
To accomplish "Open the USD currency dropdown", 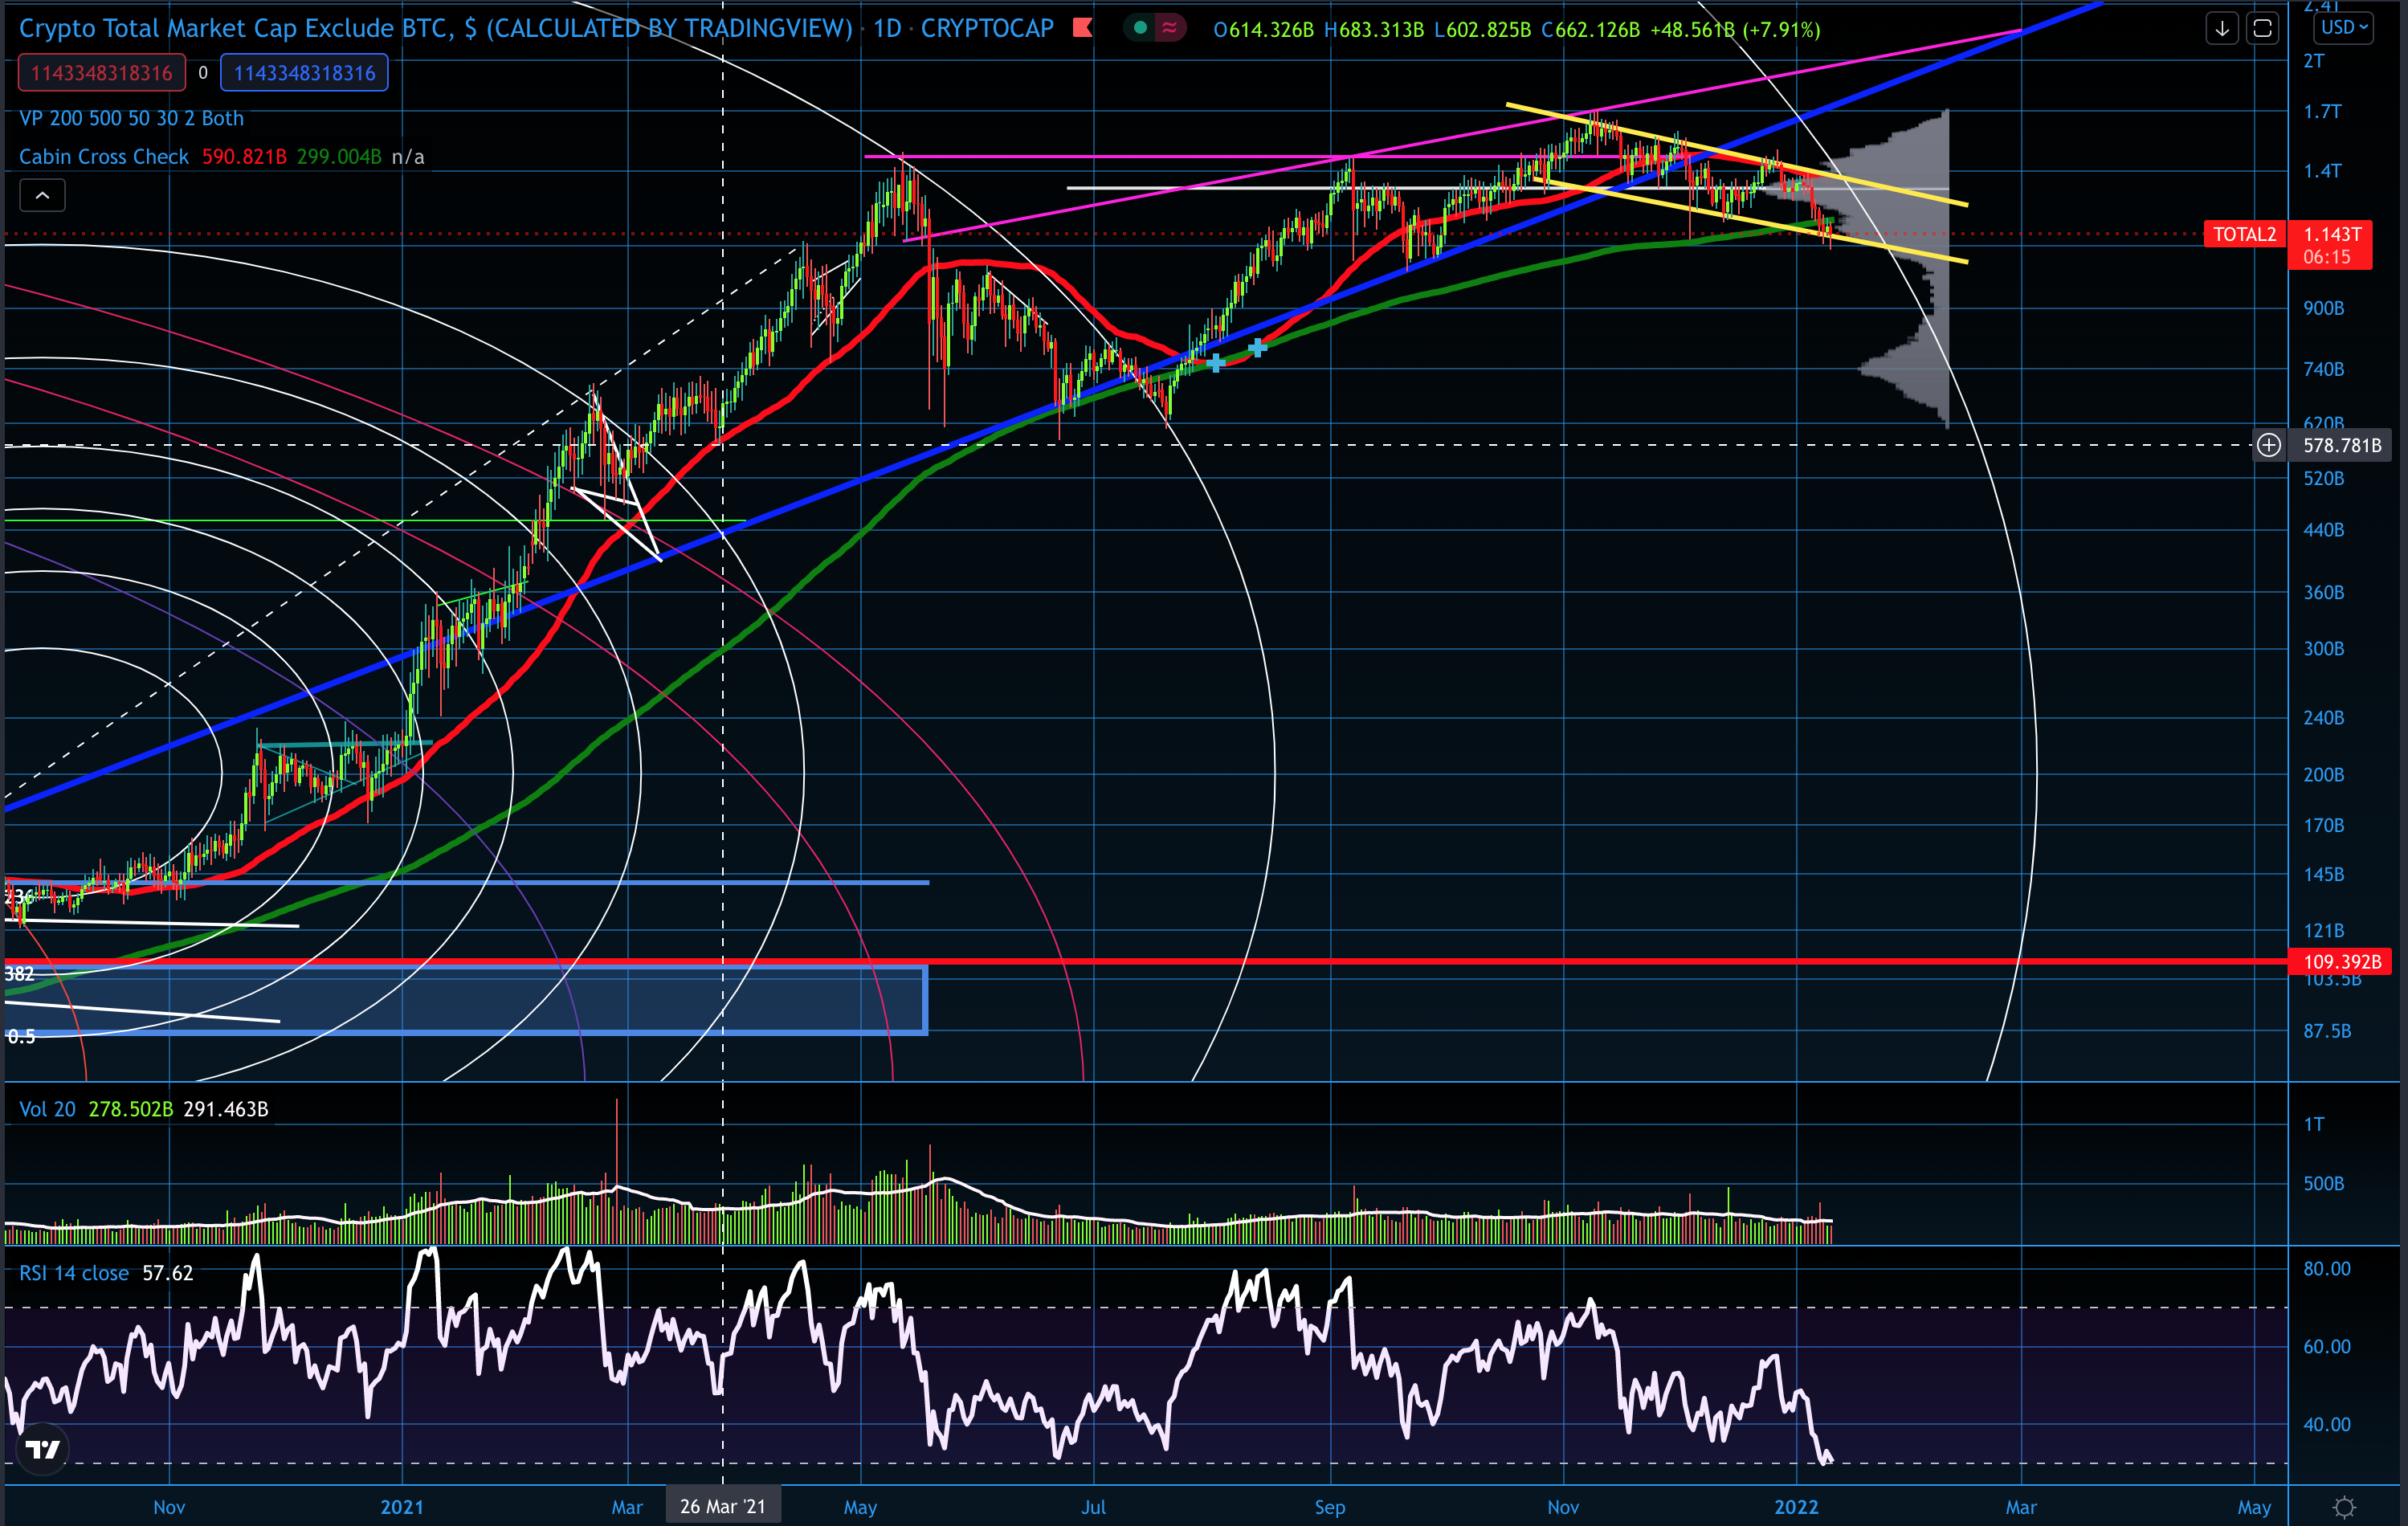I will [x=2343, y=28].
